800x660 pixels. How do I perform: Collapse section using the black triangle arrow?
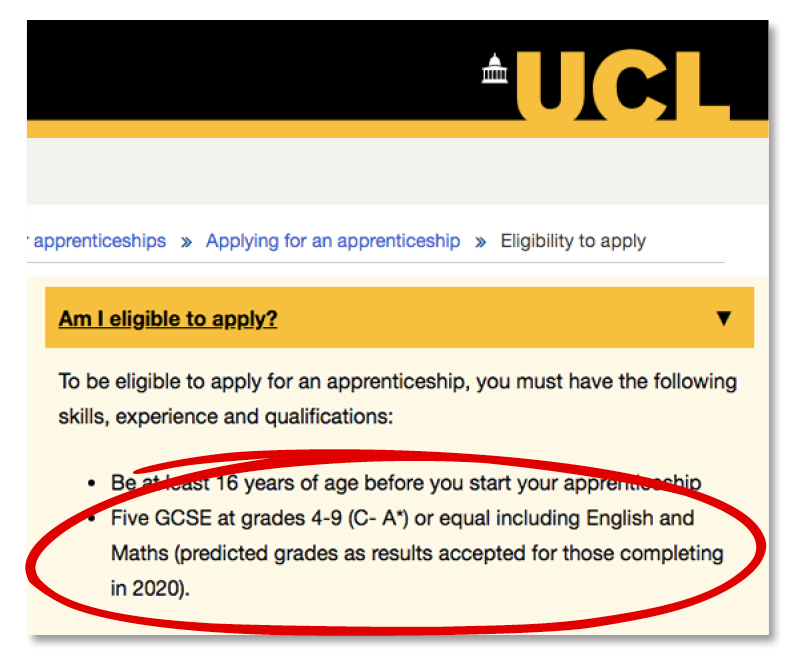point(723,318)
